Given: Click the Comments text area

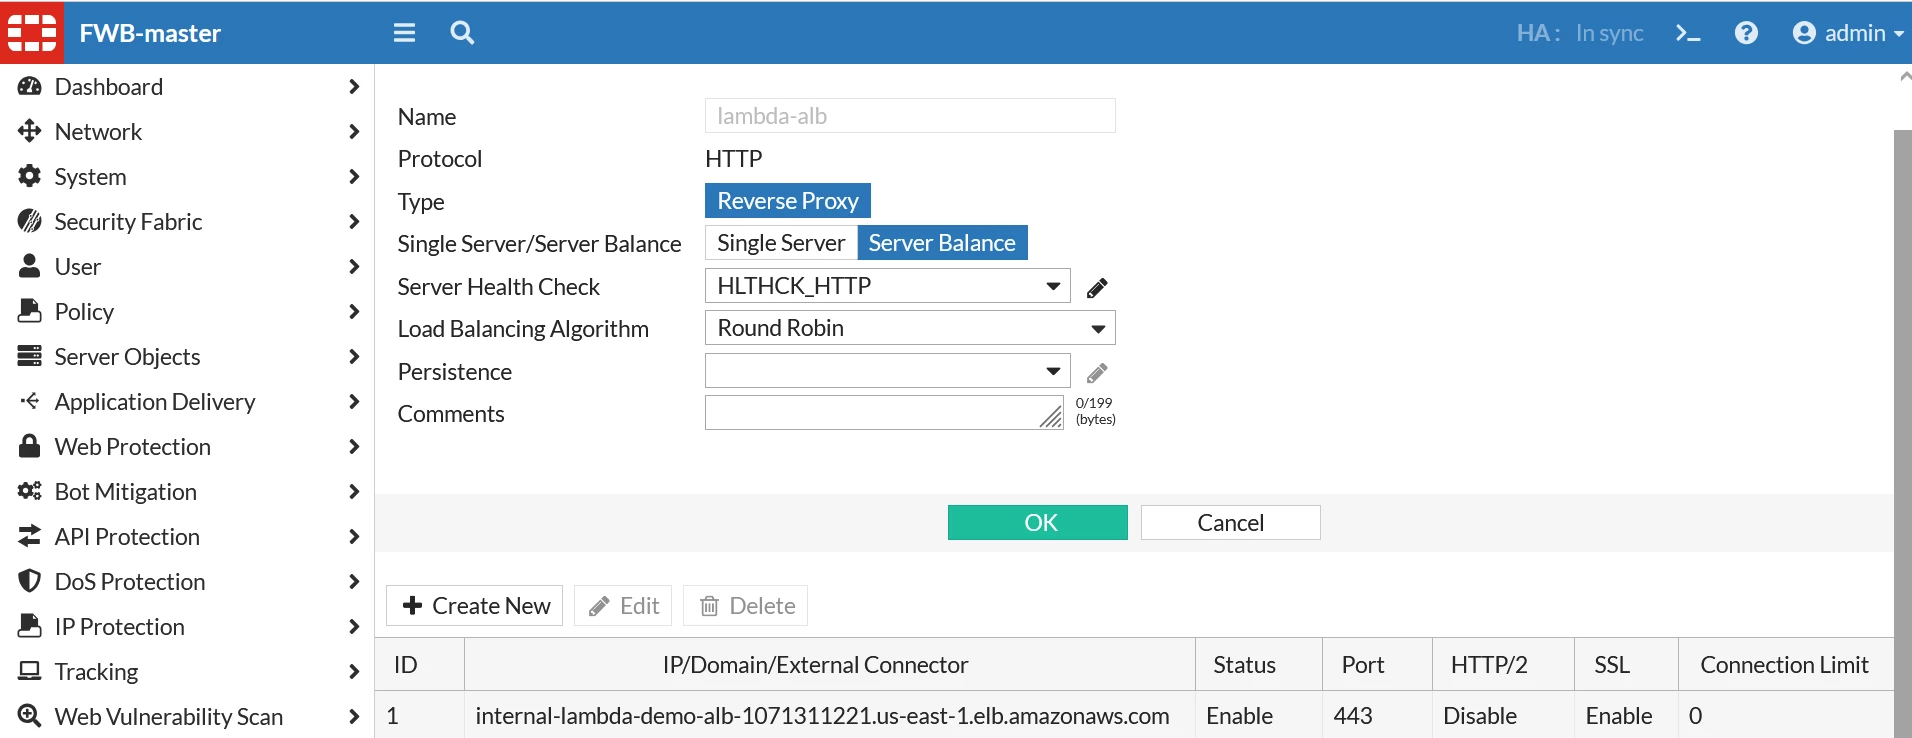Looking at the screenshot, I should pos(884,413).
